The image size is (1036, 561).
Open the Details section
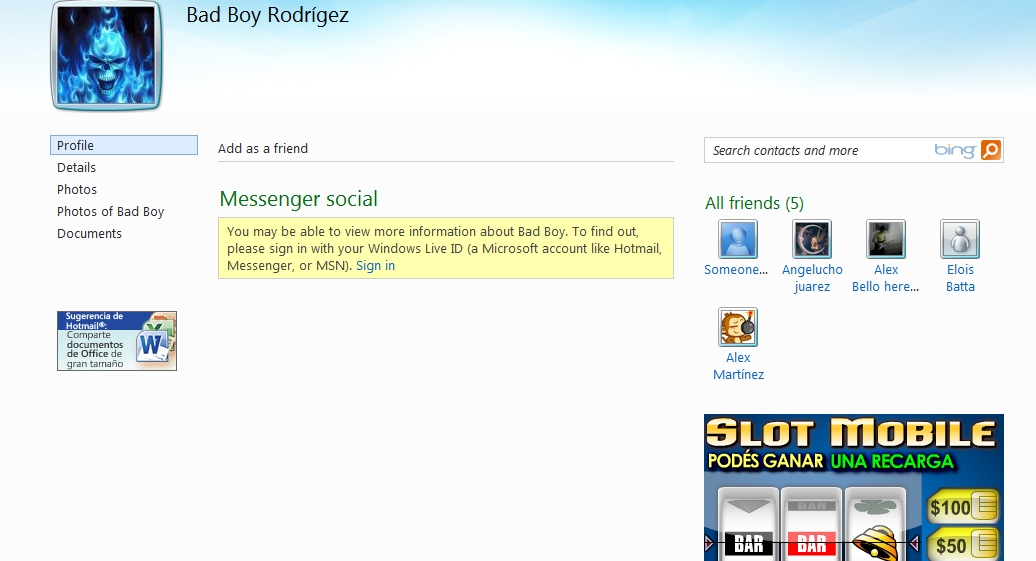coord(77,167)
